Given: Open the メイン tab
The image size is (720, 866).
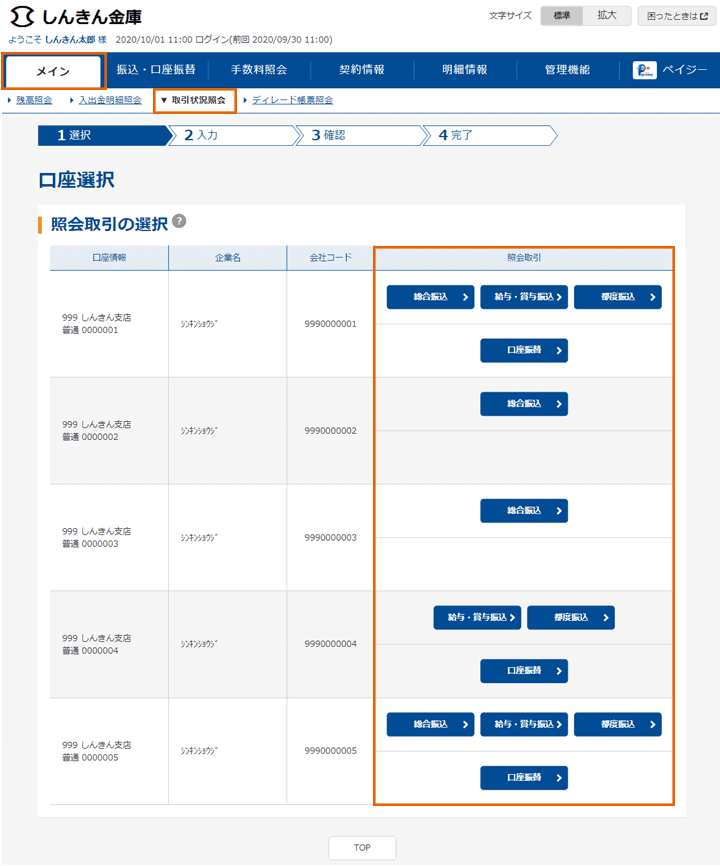Looking at the screenshot, I should tap(53, 71).
